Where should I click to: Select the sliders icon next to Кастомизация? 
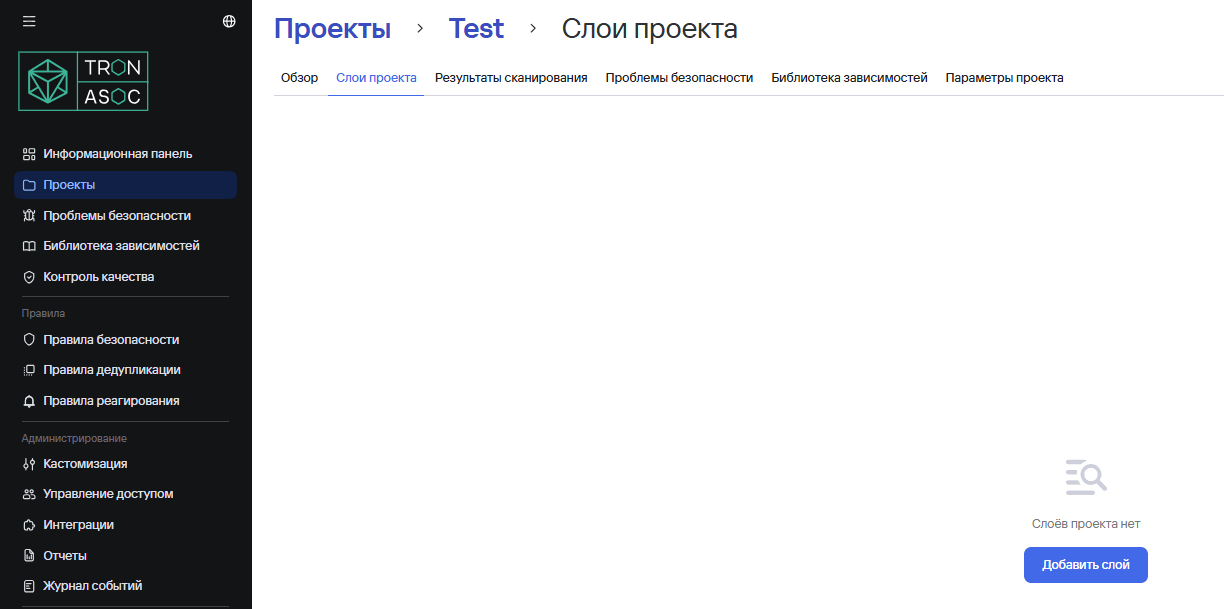pos(28,463)
